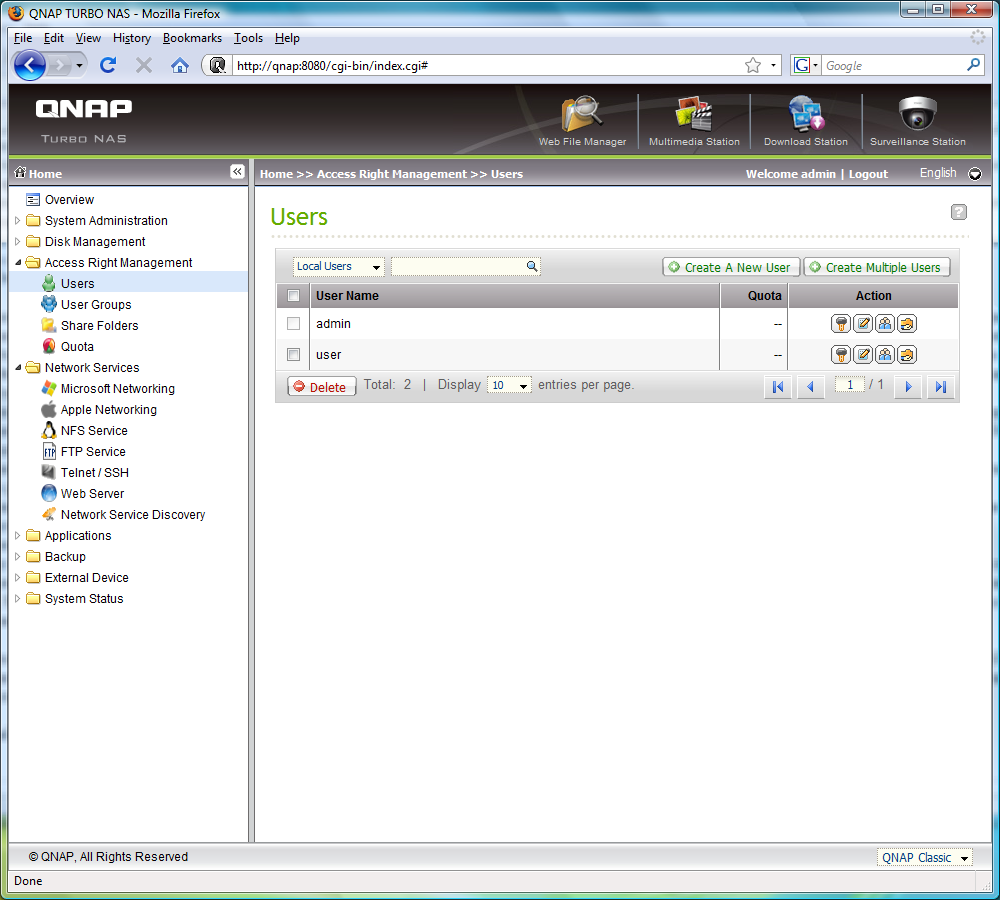Tick the checkbox for admin user
The height and width of the screenshot is (900, 1000).
[x=293, y=323]
